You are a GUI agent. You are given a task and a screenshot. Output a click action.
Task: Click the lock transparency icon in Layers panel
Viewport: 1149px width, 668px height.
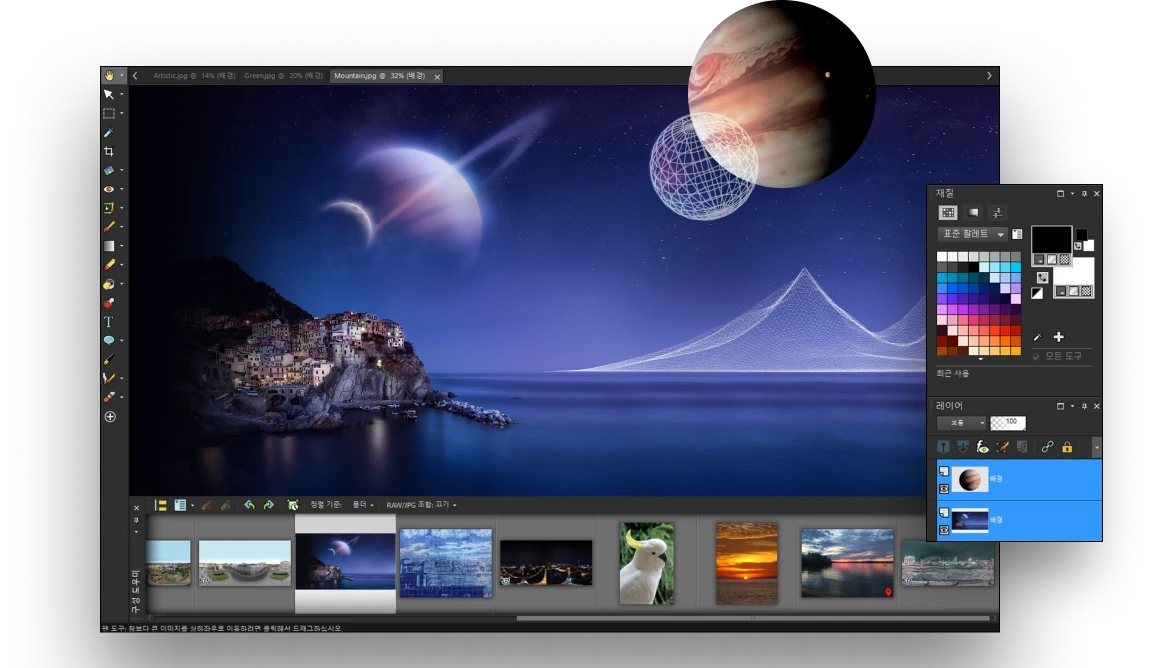point(1067,446)
